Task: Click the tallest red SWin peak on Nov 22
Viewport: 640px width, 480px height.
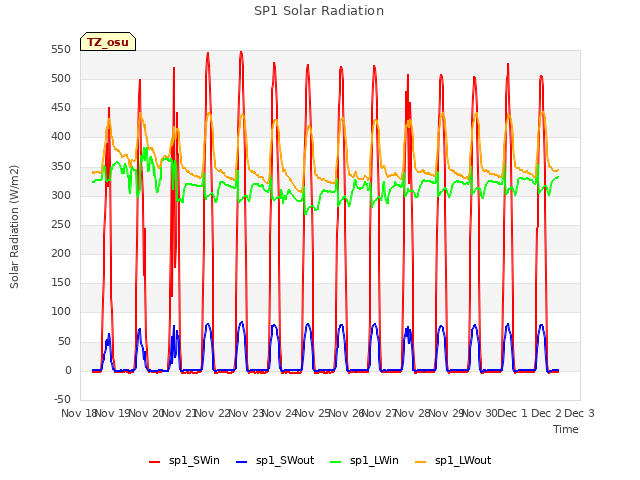Action: tap(241, 52)
